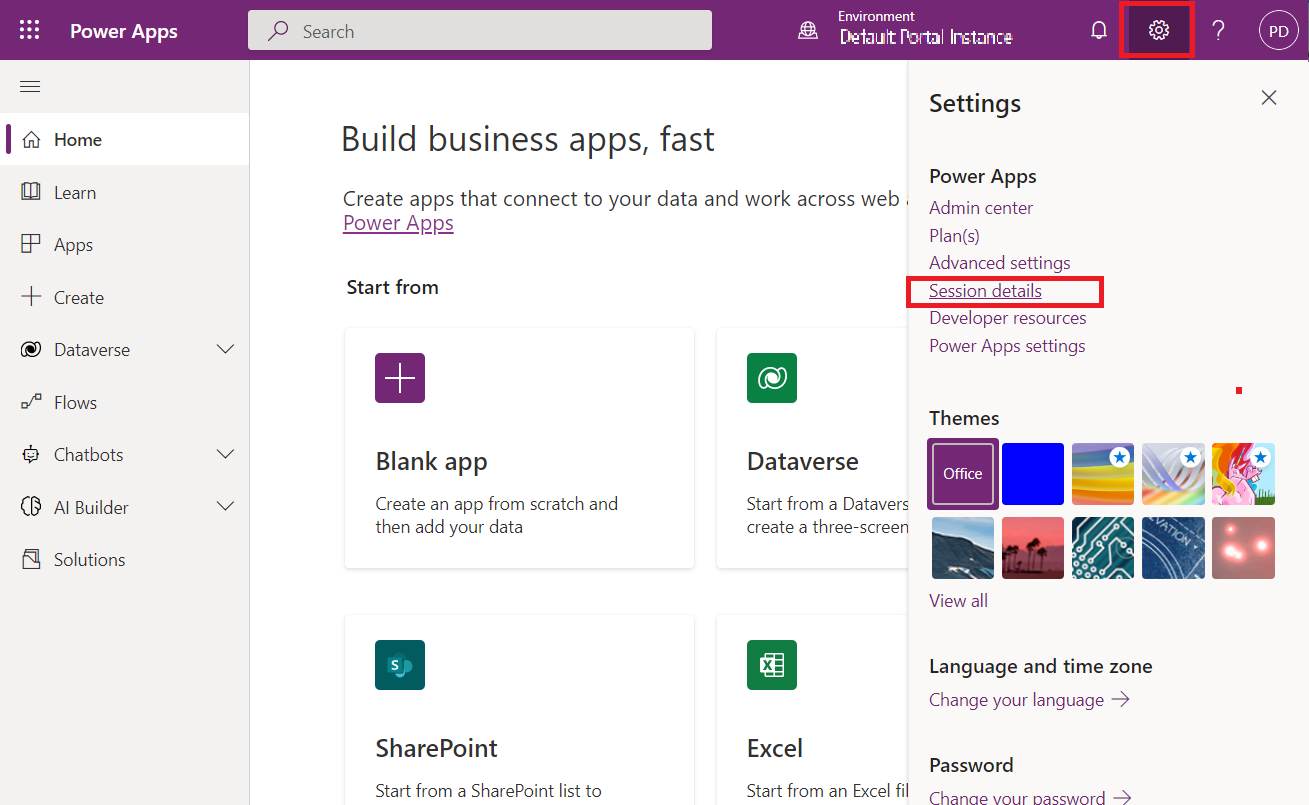Open Admin center link

[x=981, y=208]
